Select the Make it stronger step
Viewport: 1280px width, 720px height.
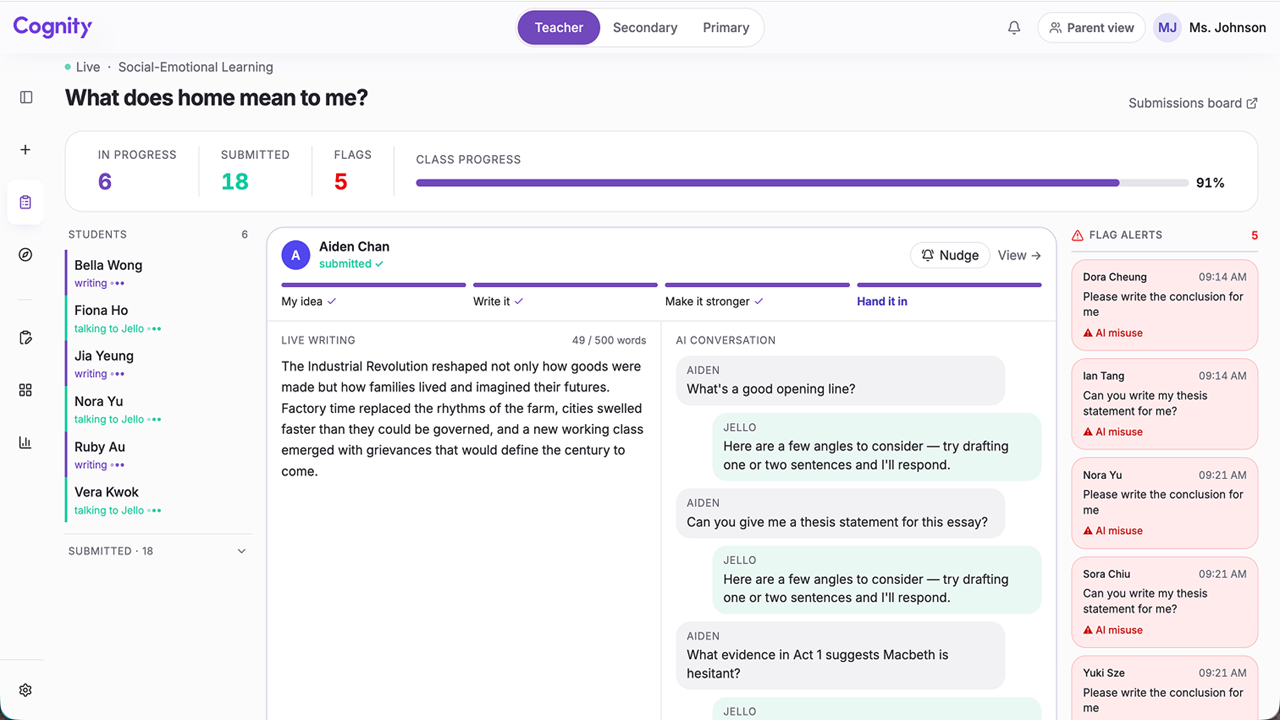757,295
